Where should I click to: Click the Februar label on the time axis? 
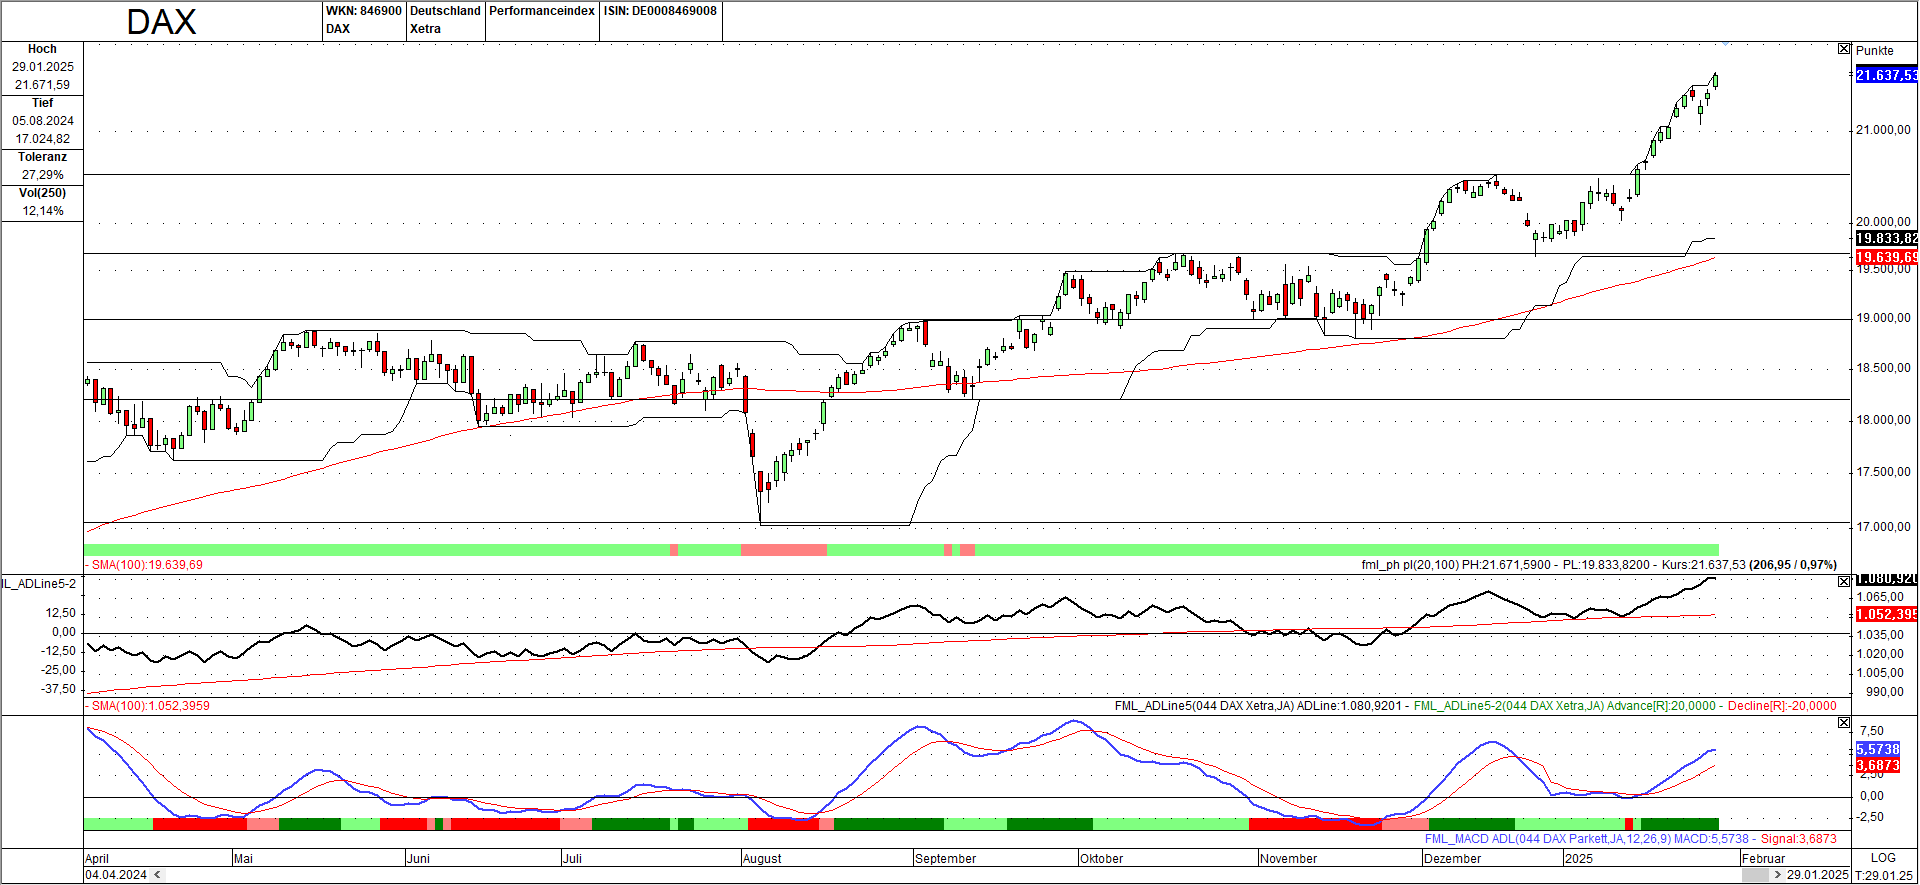coord(1763,859)
